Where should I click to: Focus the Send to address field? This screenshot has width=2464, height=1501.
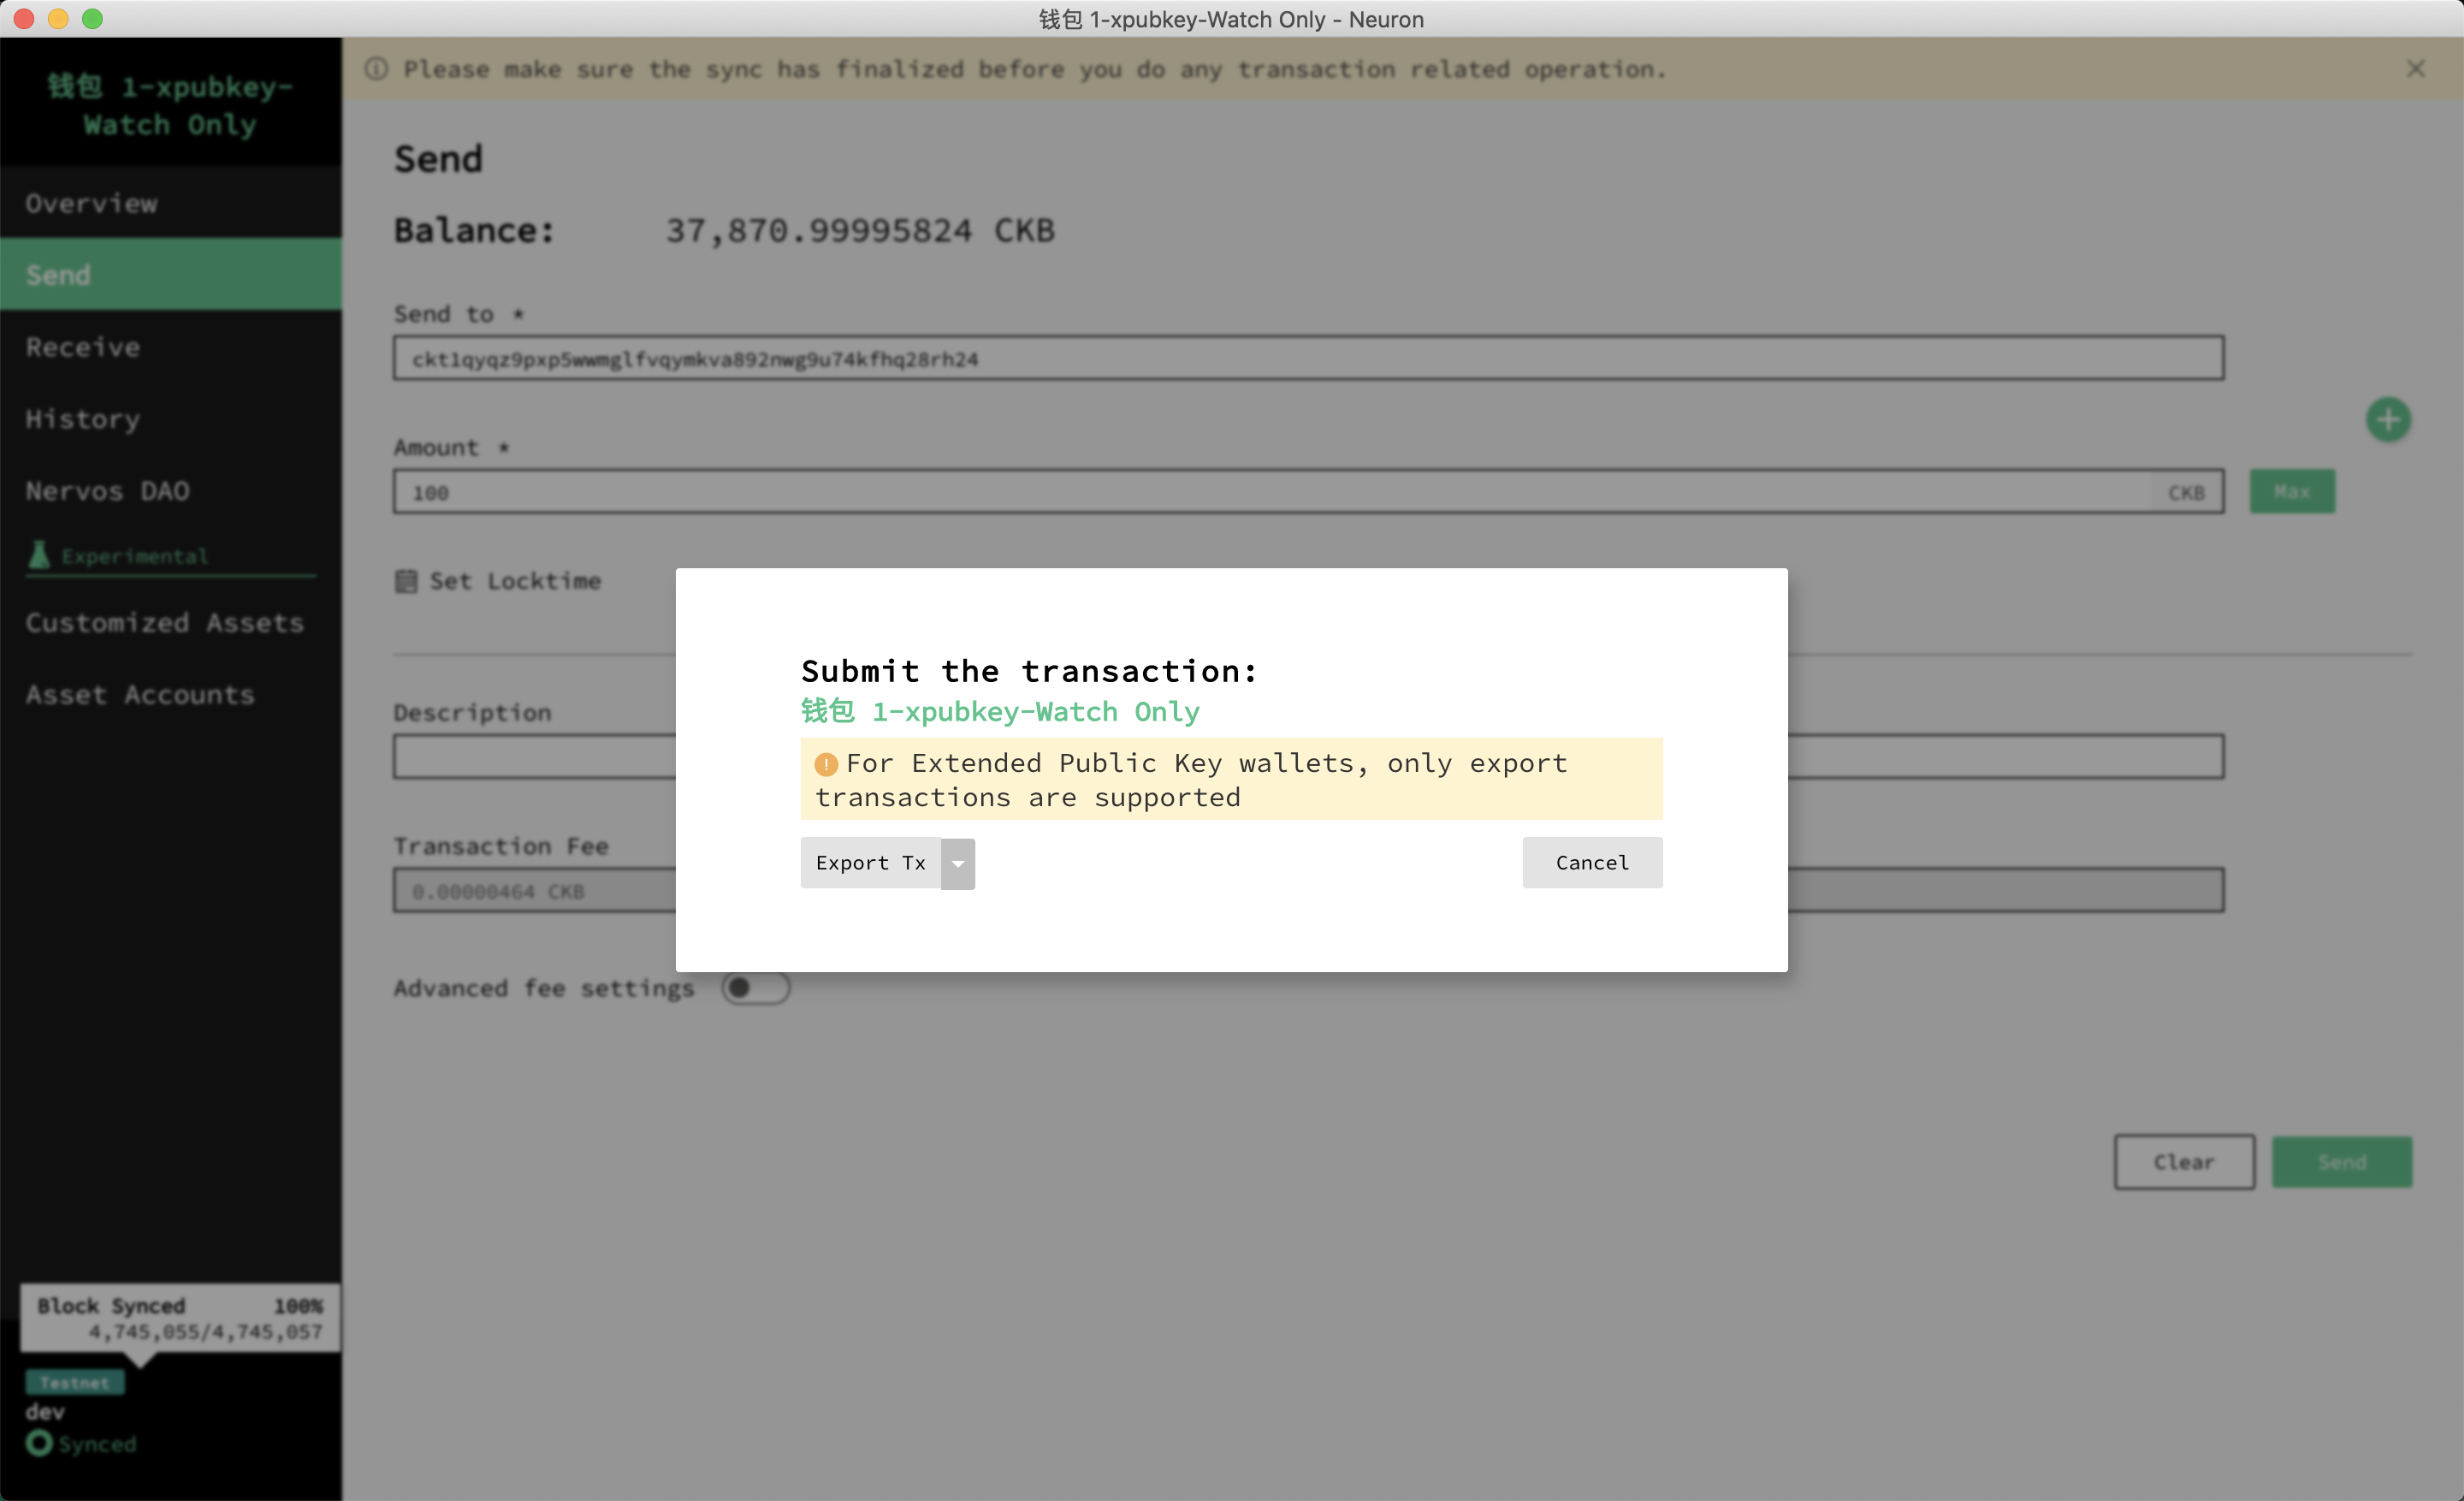[x=1308, y=358]
